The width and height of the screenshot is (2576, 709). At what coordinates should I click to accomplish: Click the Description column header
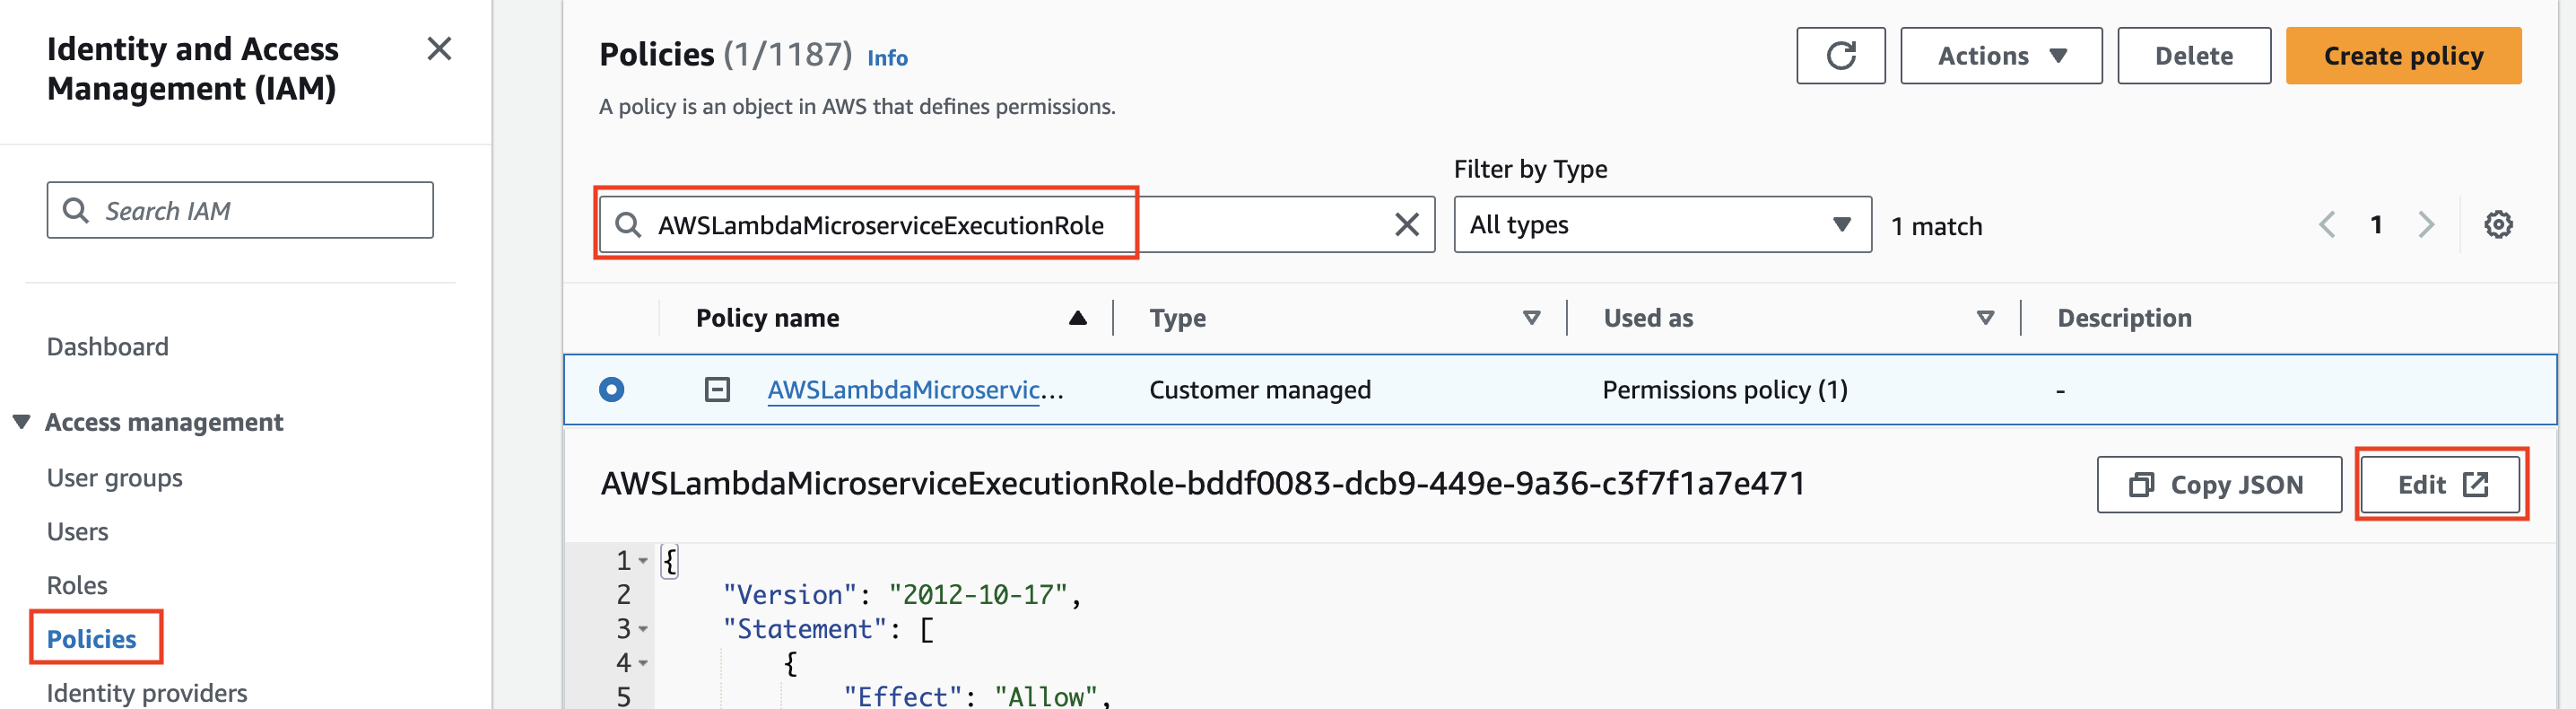[2124, 318]
